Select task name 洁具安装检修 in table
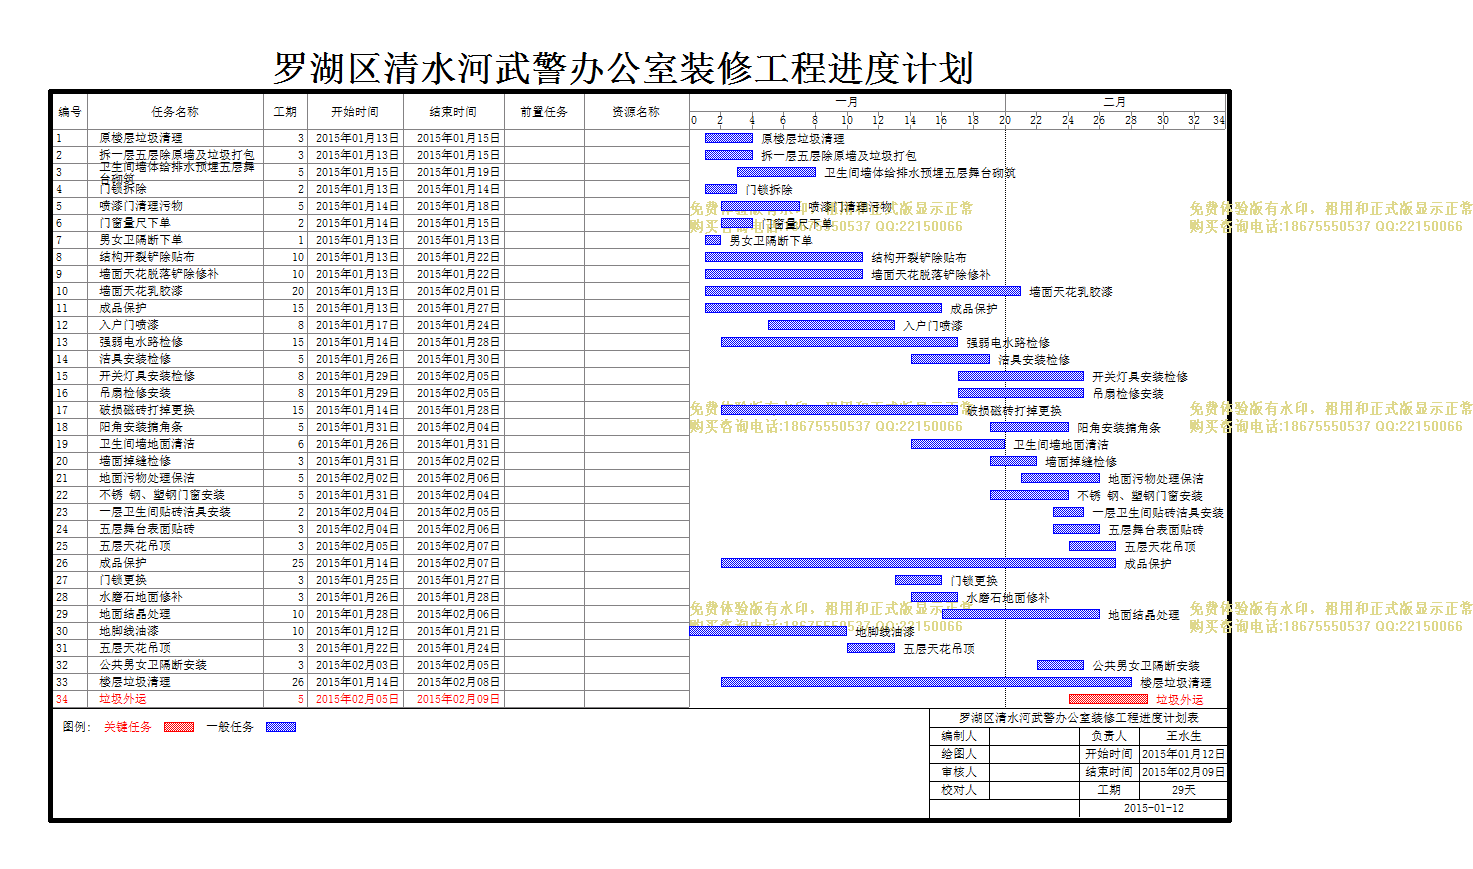Screen dimensions: 1473x869 click(134, 359)
